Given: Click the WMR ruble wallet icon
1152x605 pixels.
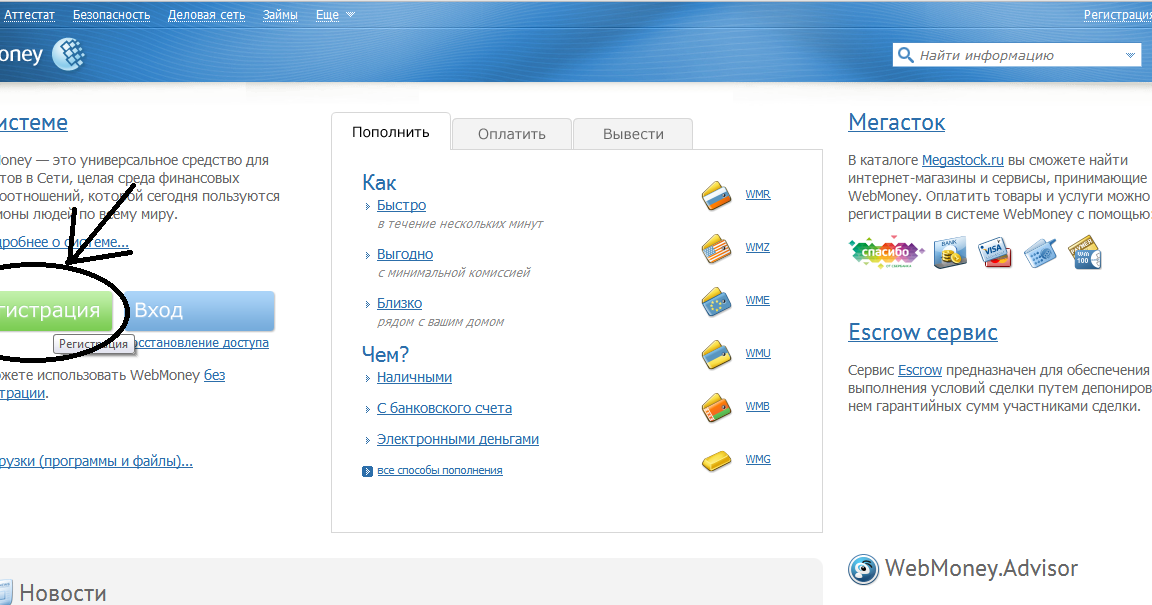Looking at the screenshot, I should coord(716,196).
